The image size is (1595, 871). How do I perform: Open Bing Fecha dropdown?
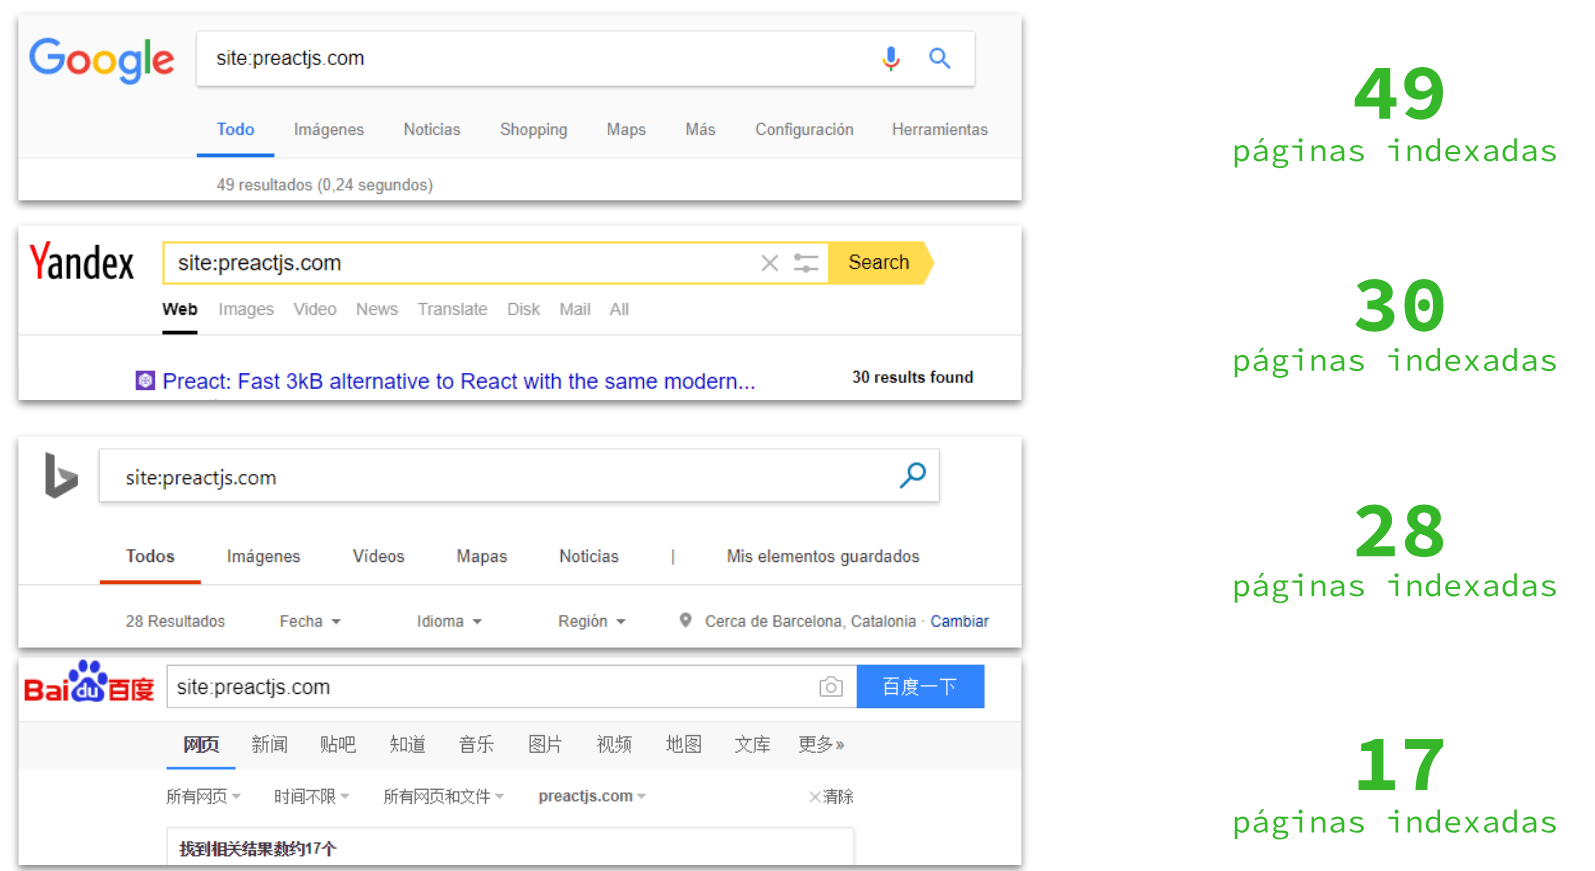[x=310, y=621]
